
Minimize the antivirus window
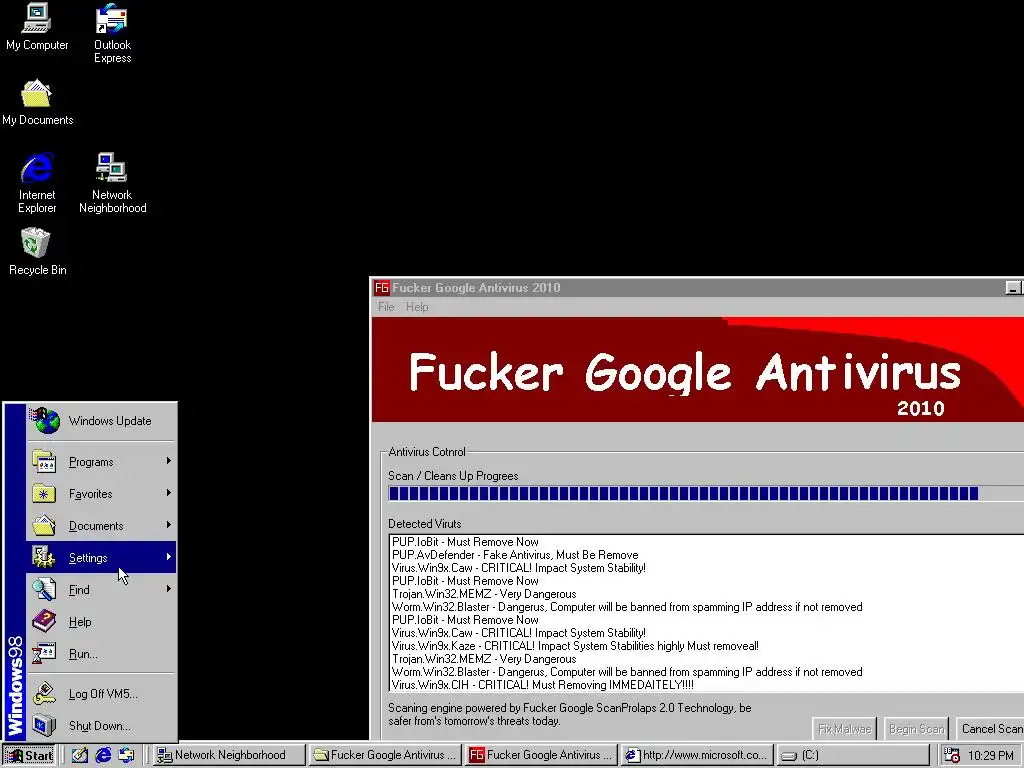click(x=1013, y=288)
